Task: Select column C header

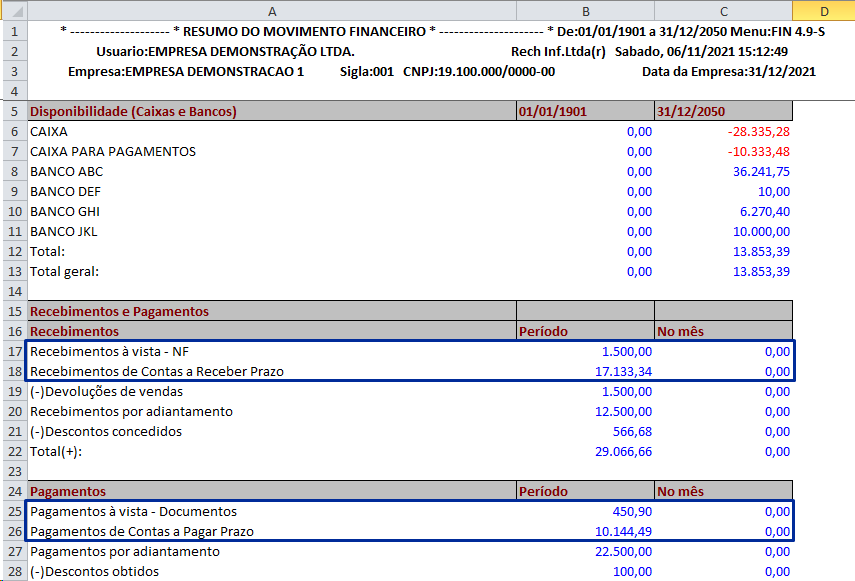Action: [x=723, y=10]
